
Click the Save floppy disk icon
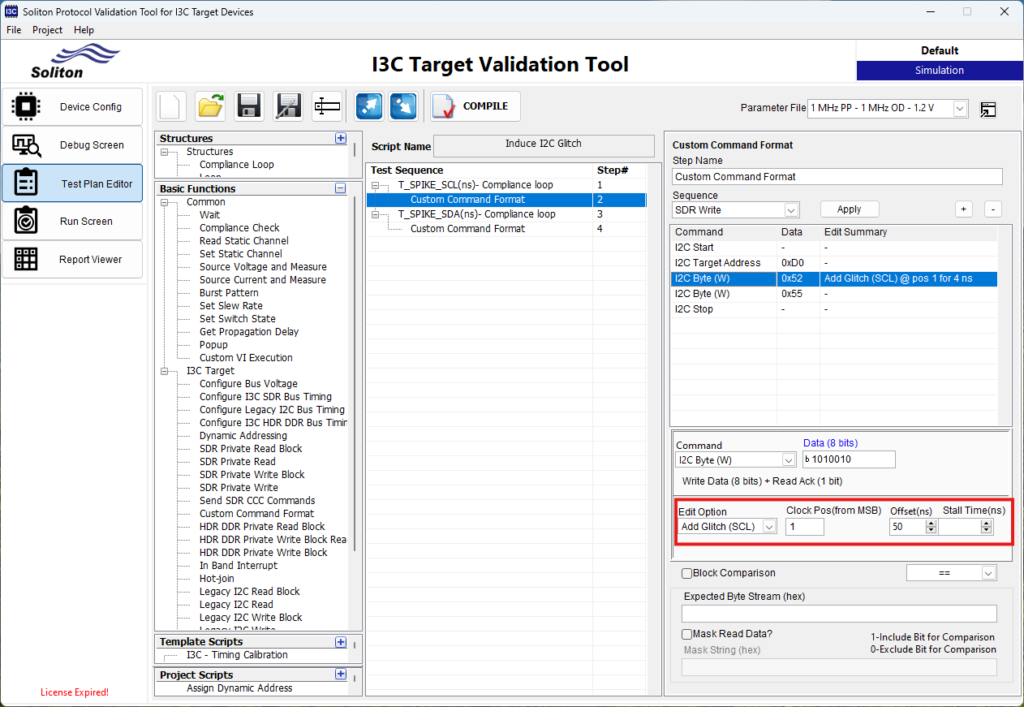[249, 106]
